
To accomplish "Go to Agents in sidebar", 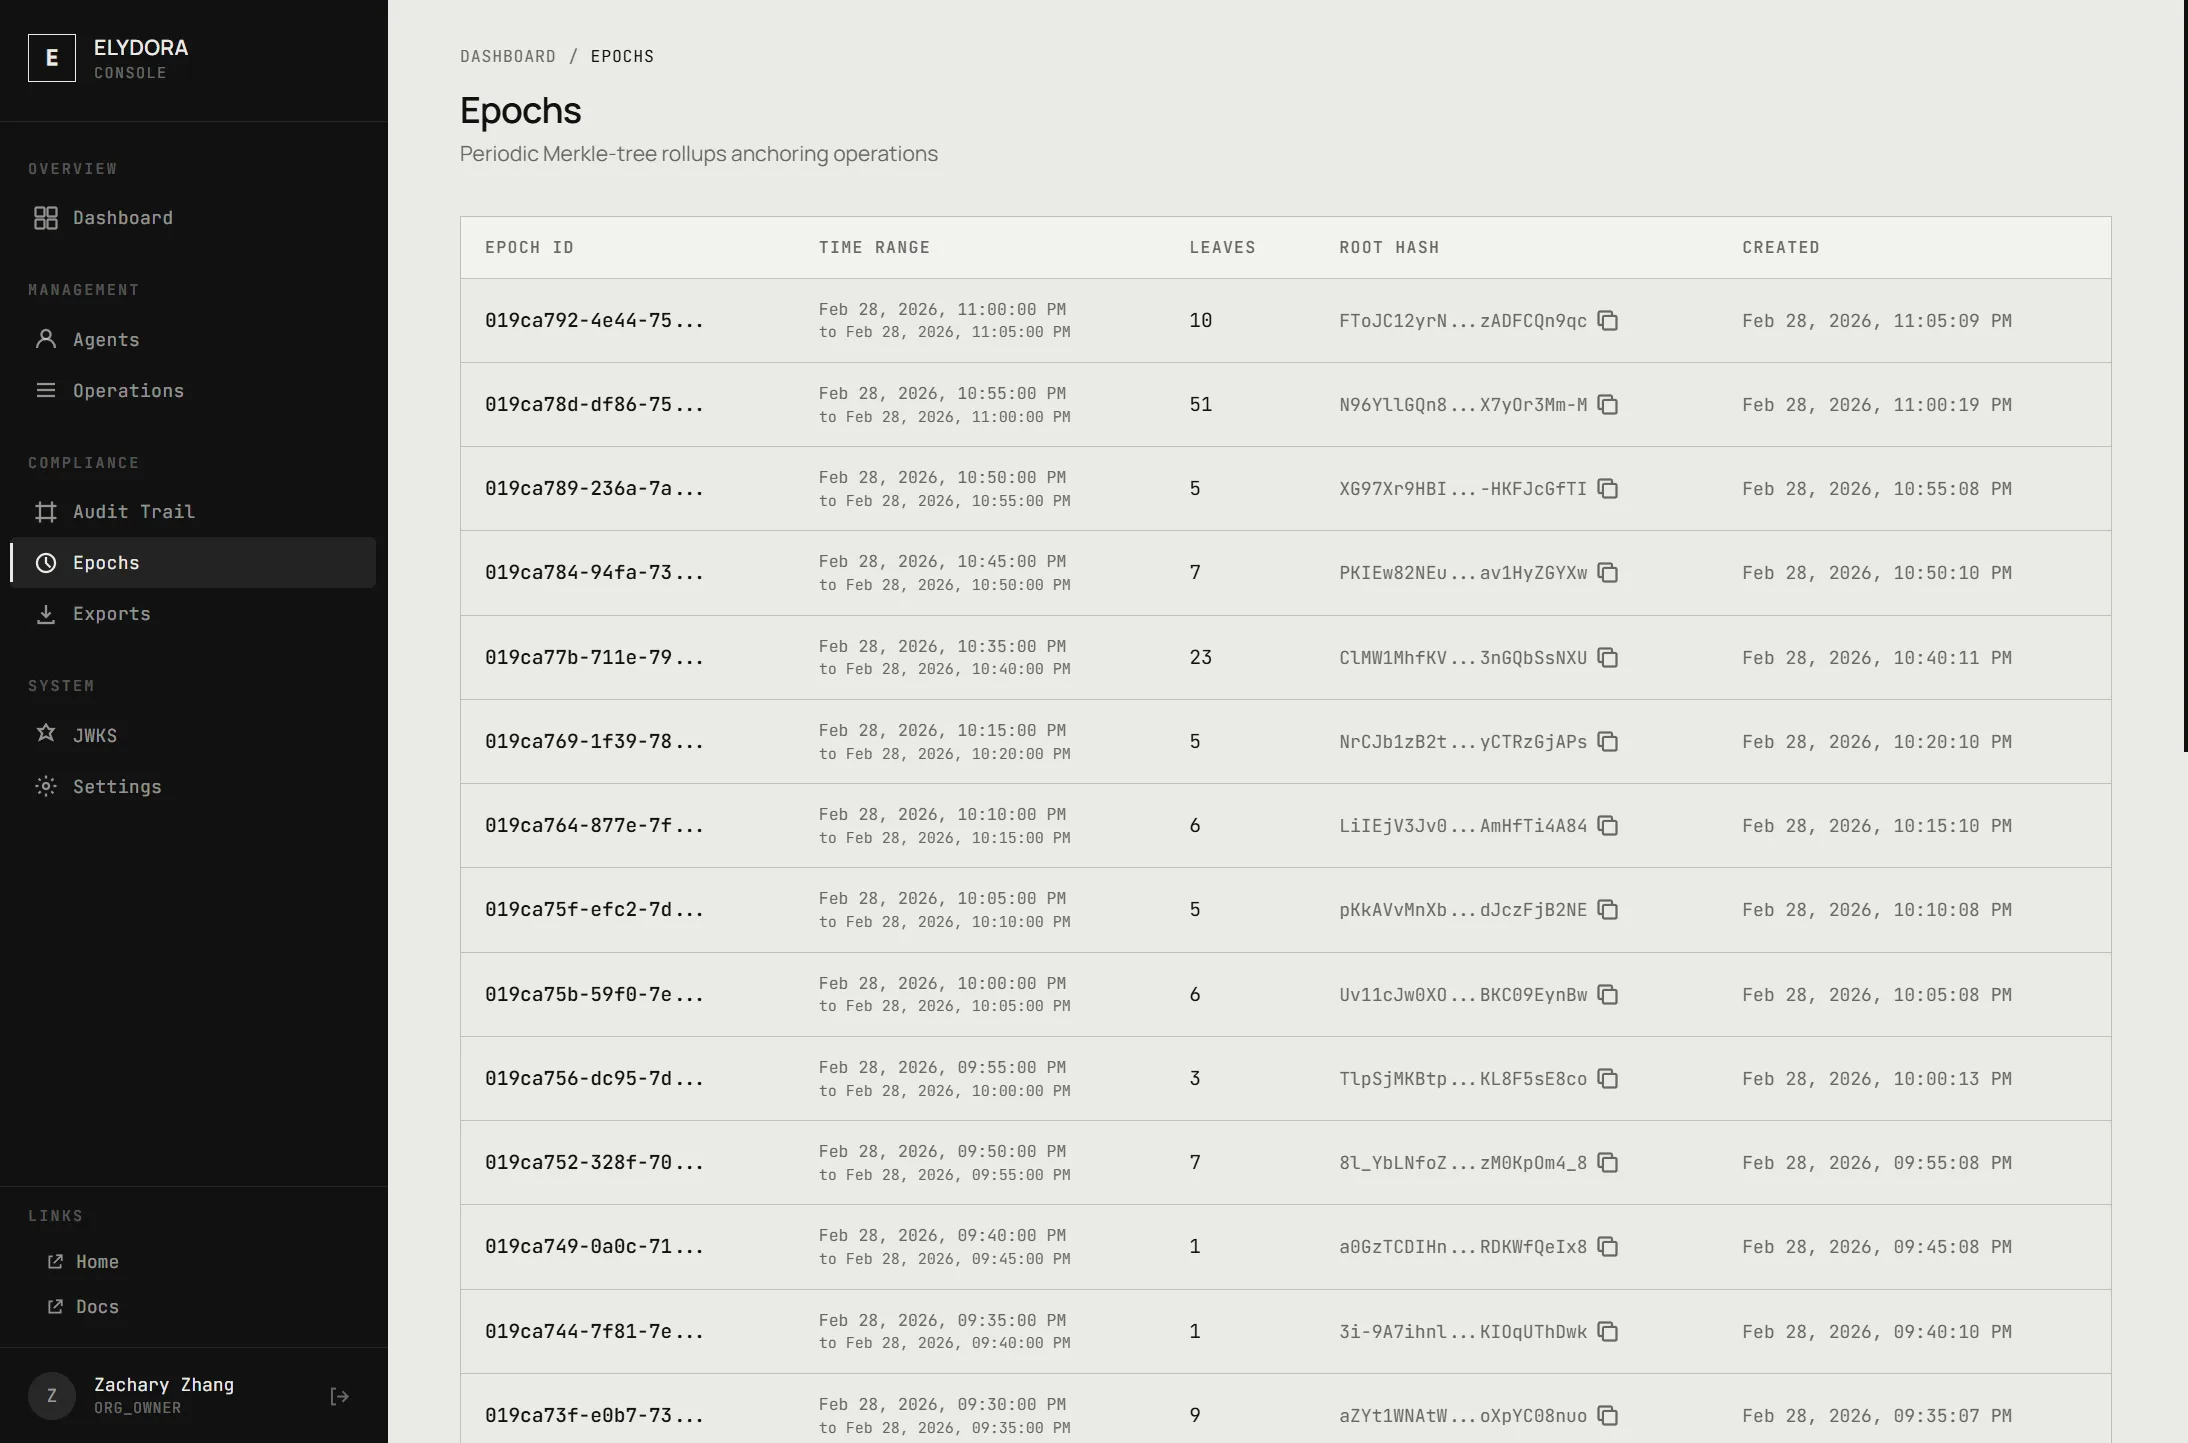I will pos(105,340).
